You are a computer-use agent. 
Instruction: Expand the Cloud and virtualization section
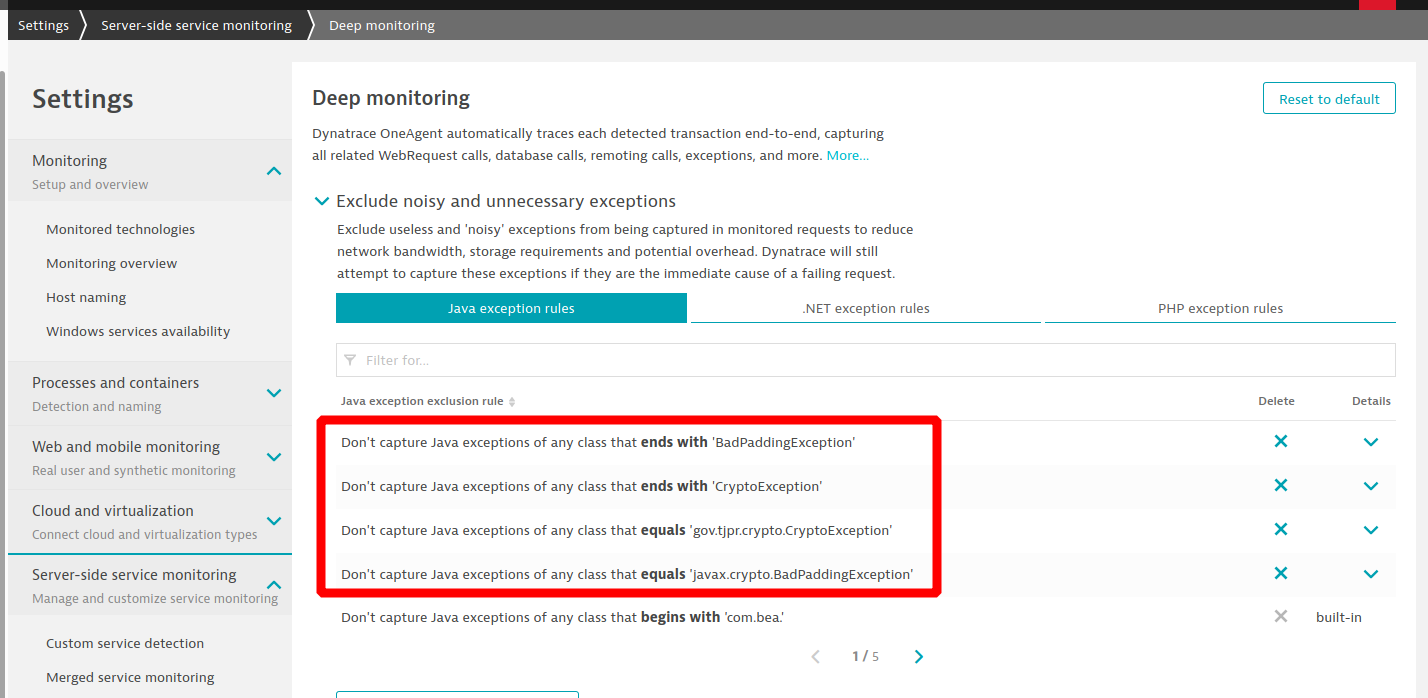pyautogui.click(x=273, y=521)
